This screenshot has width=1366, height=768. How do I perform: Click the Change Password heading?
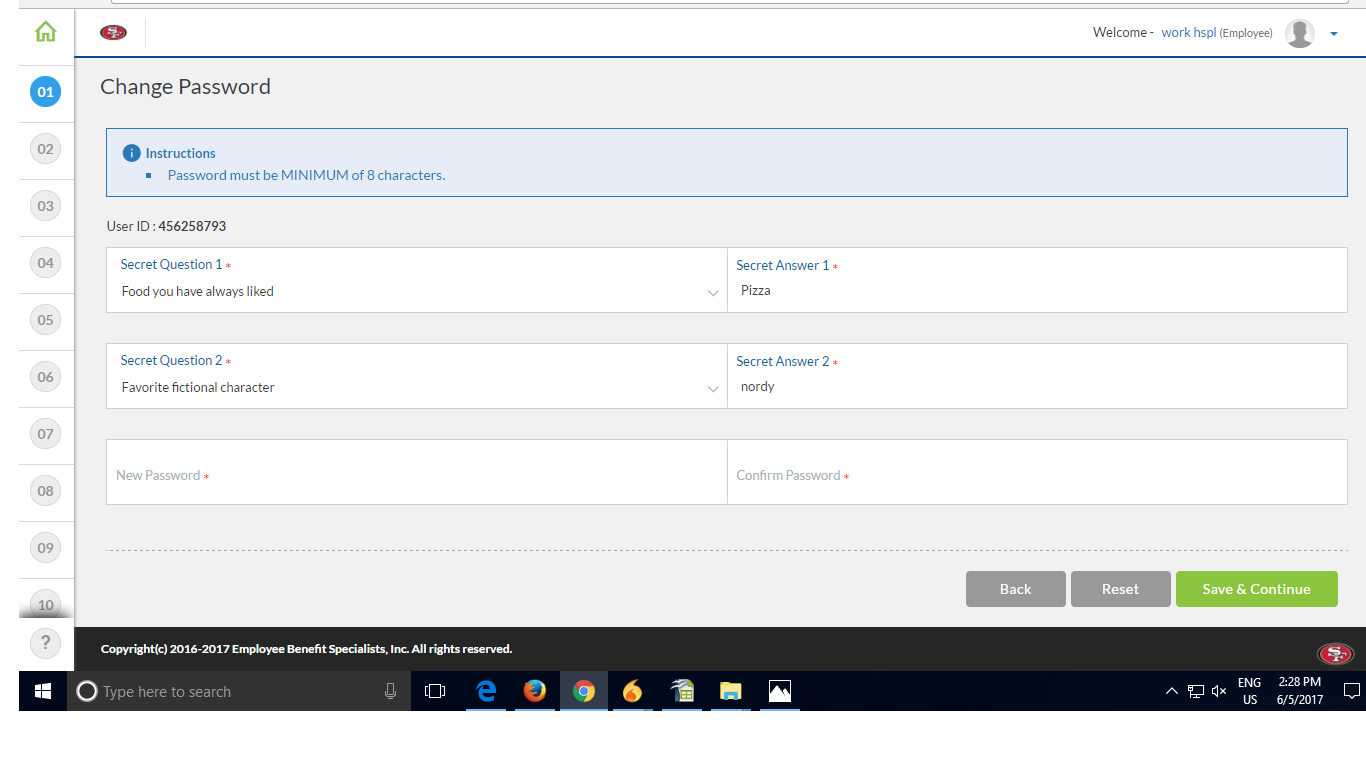click(x=185, y=87)
